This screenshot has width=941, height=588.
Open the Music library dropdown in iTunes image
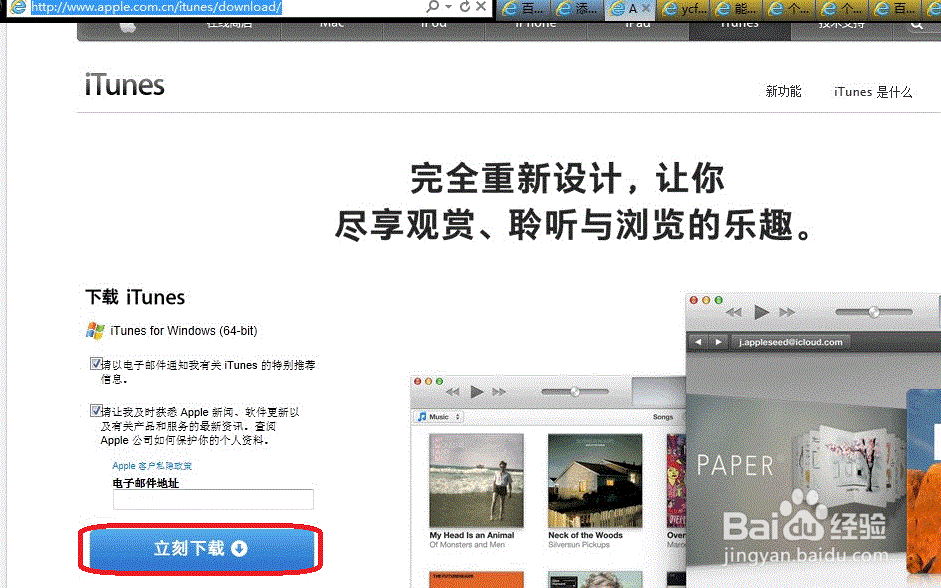click(x=439, y=416)
